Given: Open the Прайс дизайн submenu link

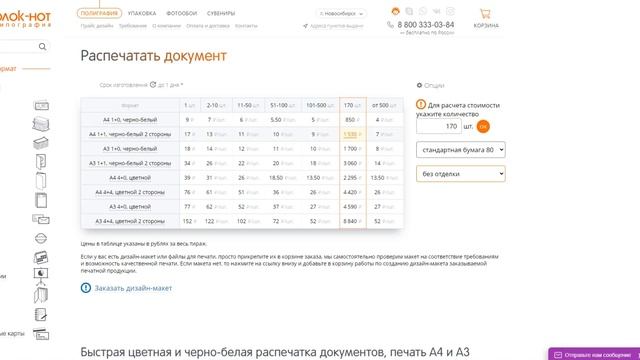Looking at the screenshot, I should [x=97, y=26].
